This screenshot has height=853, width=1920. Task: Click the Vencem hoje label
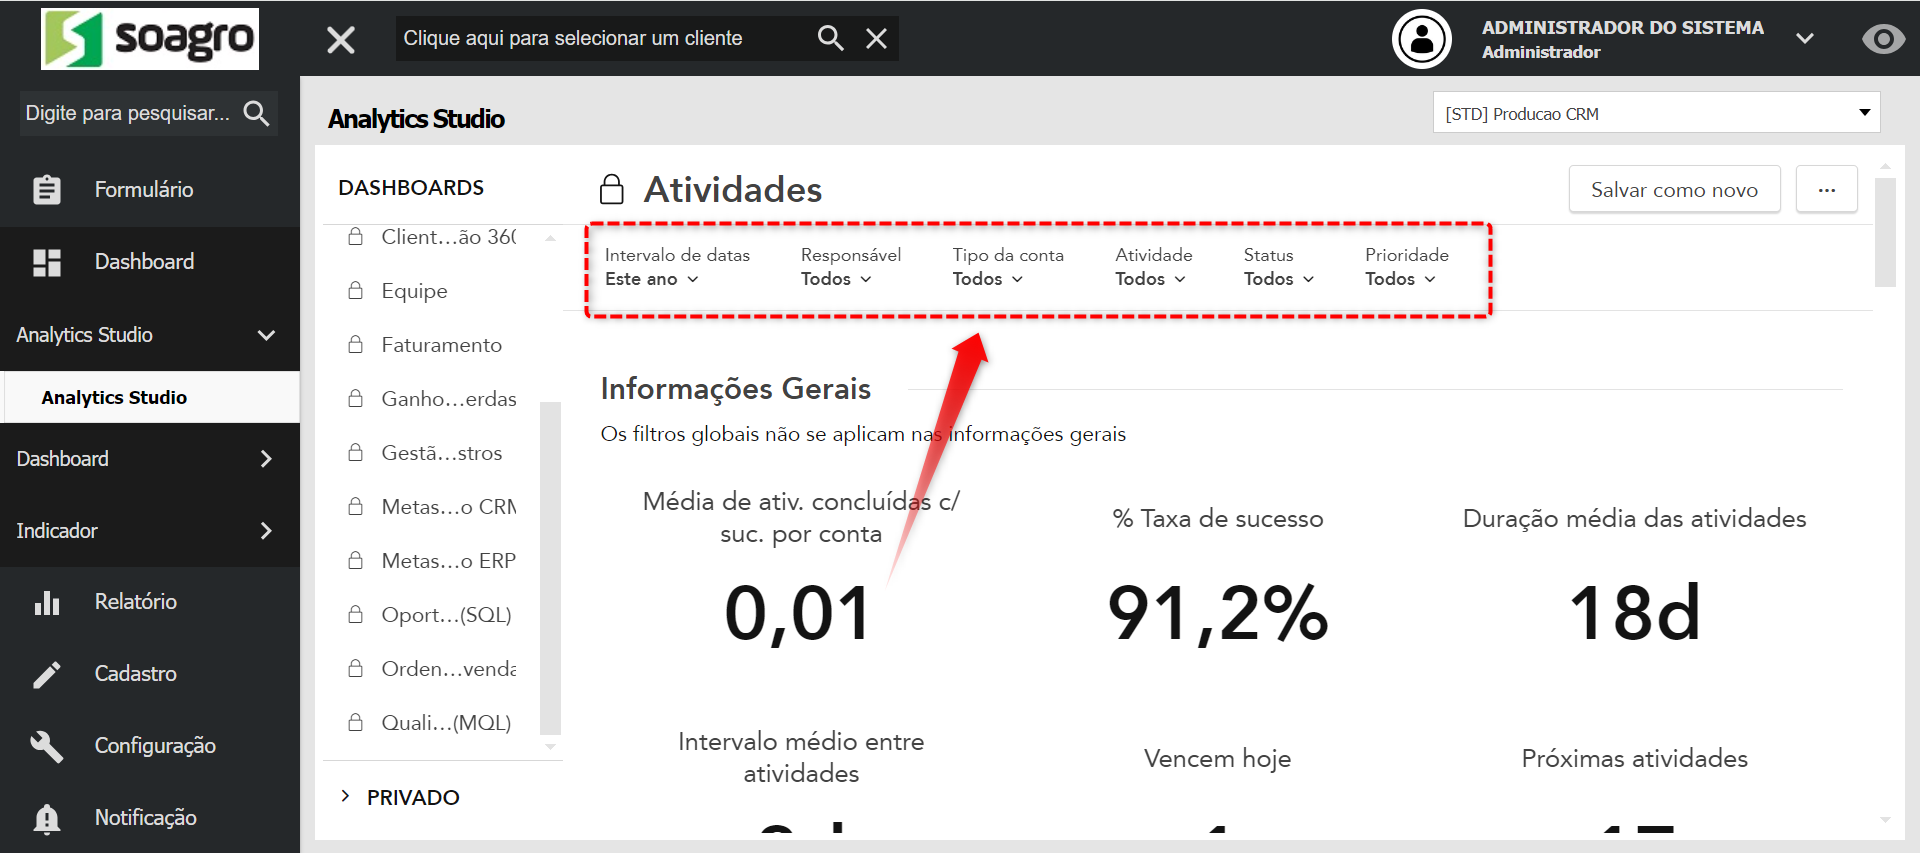coord(1217,758)
